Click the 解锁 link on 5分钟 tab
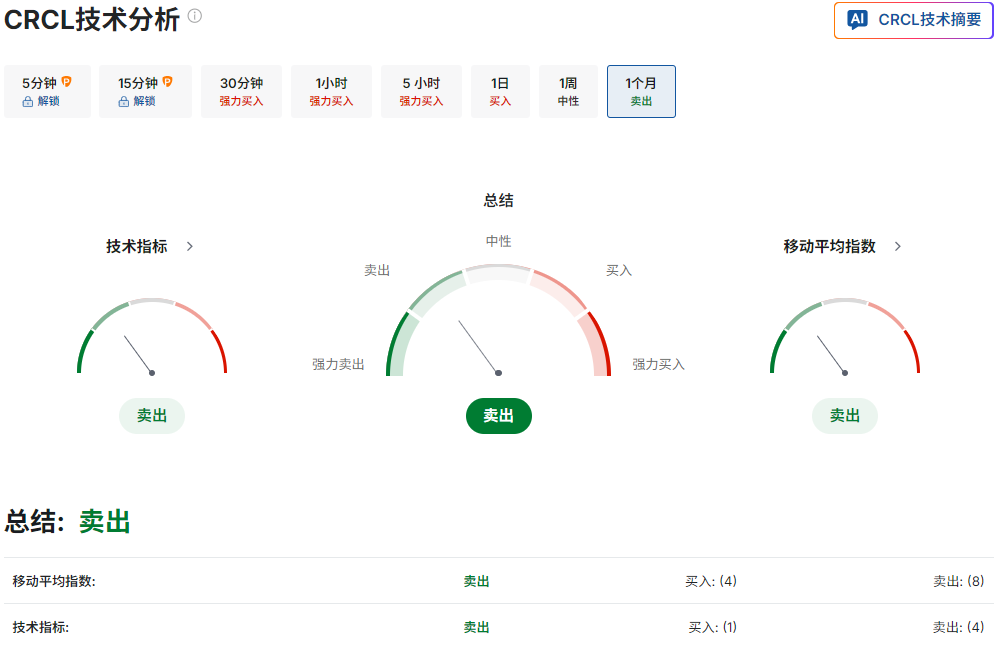This screenshot has width=1001, height=645. coord(48,101)
